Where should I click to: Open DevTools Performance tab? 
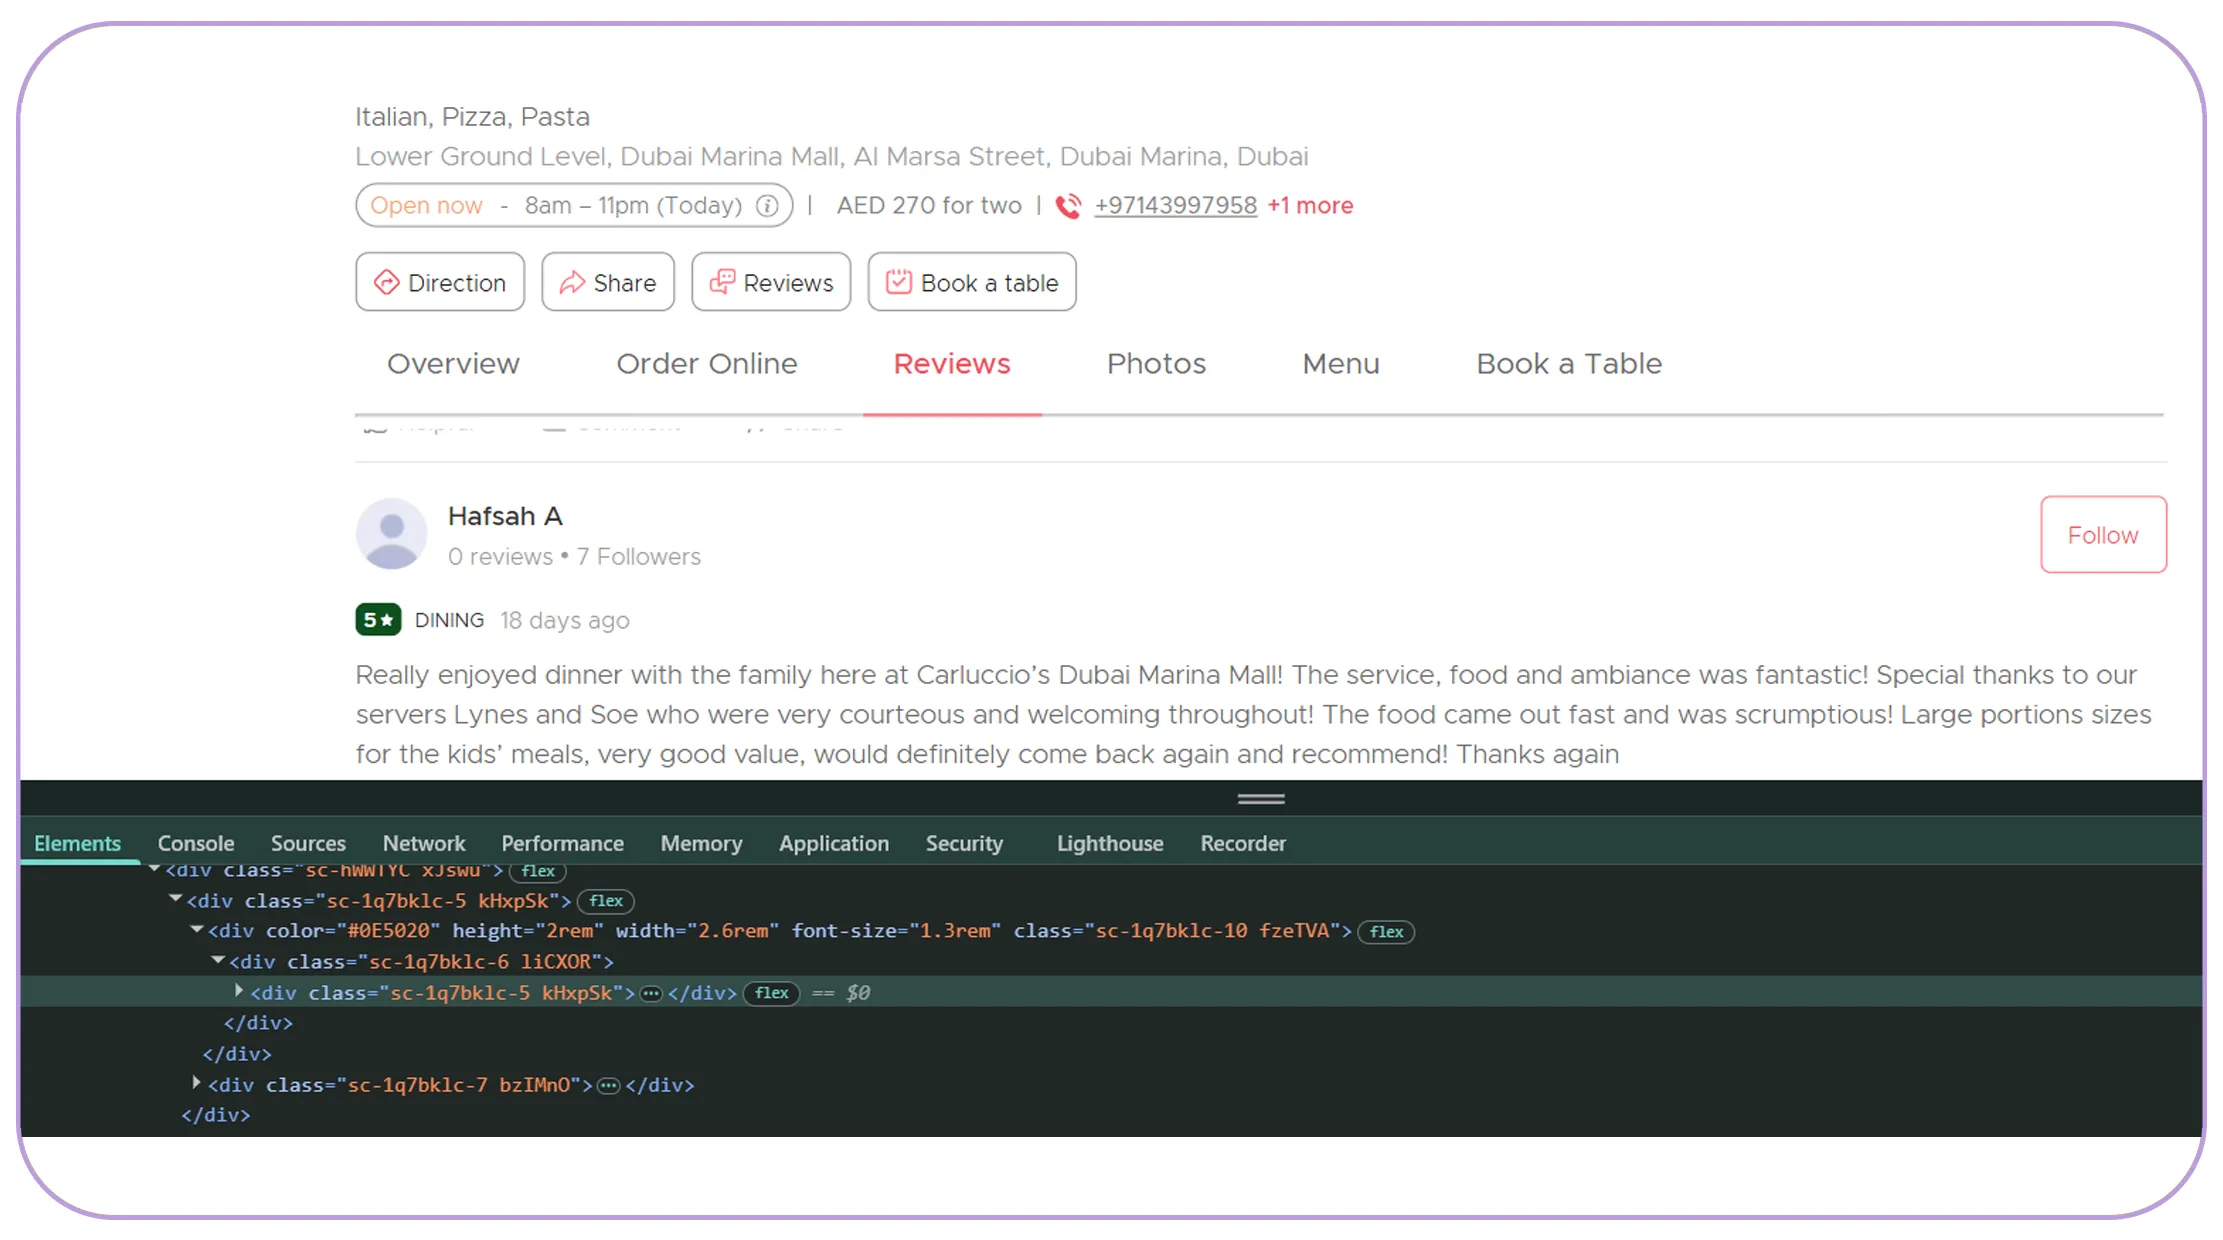pyautogui.click(x=562, y=843)
